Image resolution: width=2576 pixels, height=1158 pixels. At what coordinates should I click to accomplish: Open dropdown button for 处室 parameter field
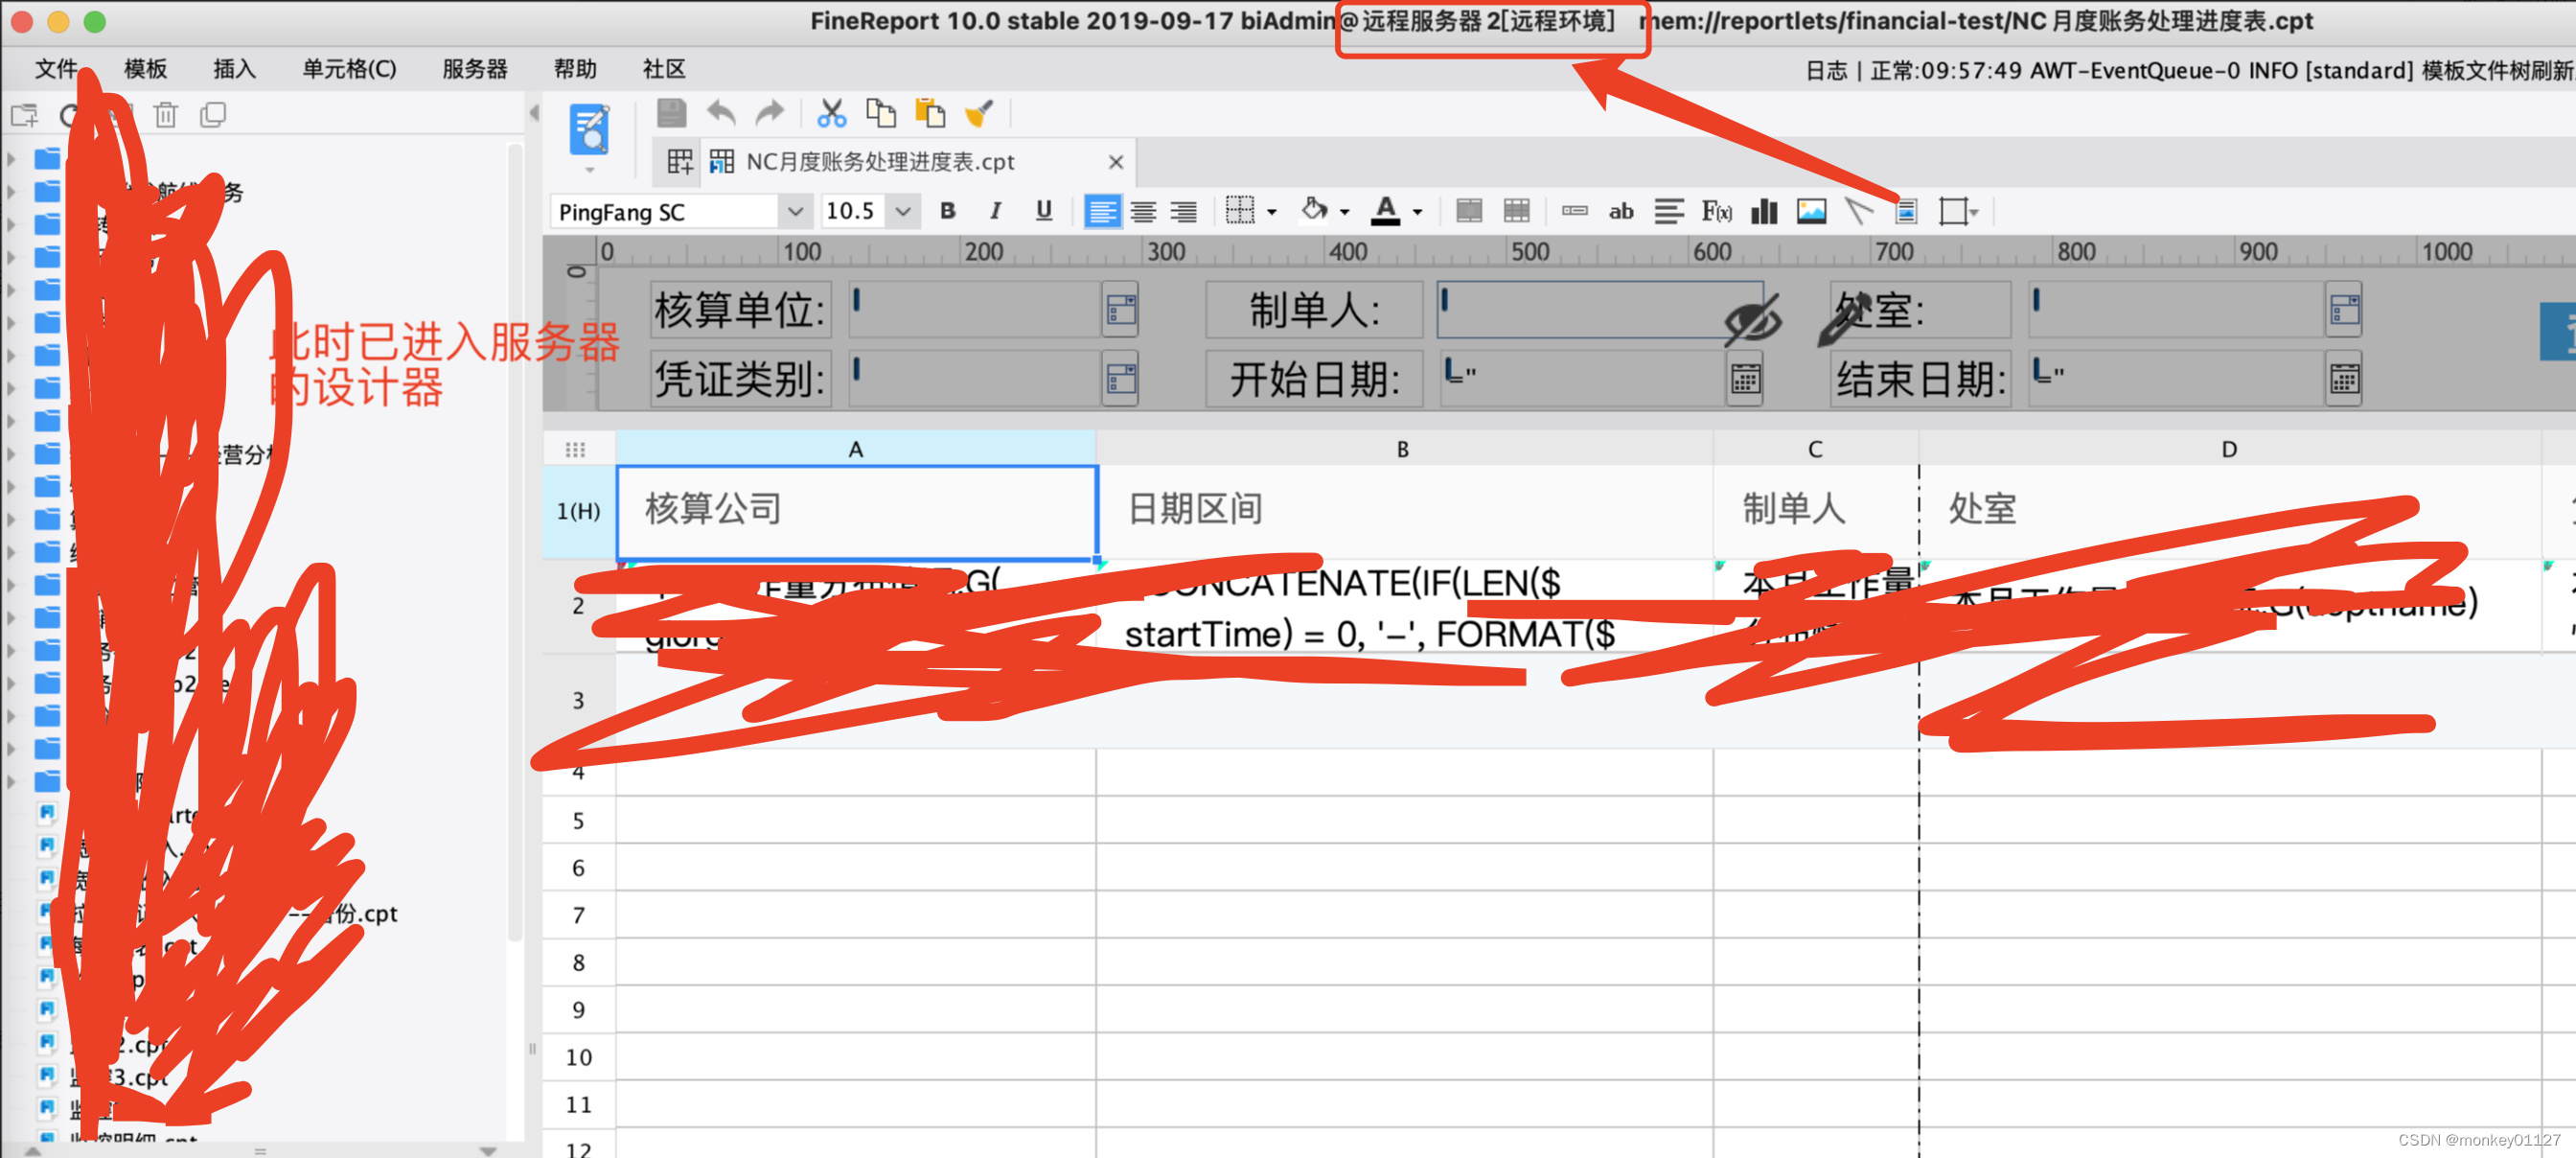click(2344, 310)
